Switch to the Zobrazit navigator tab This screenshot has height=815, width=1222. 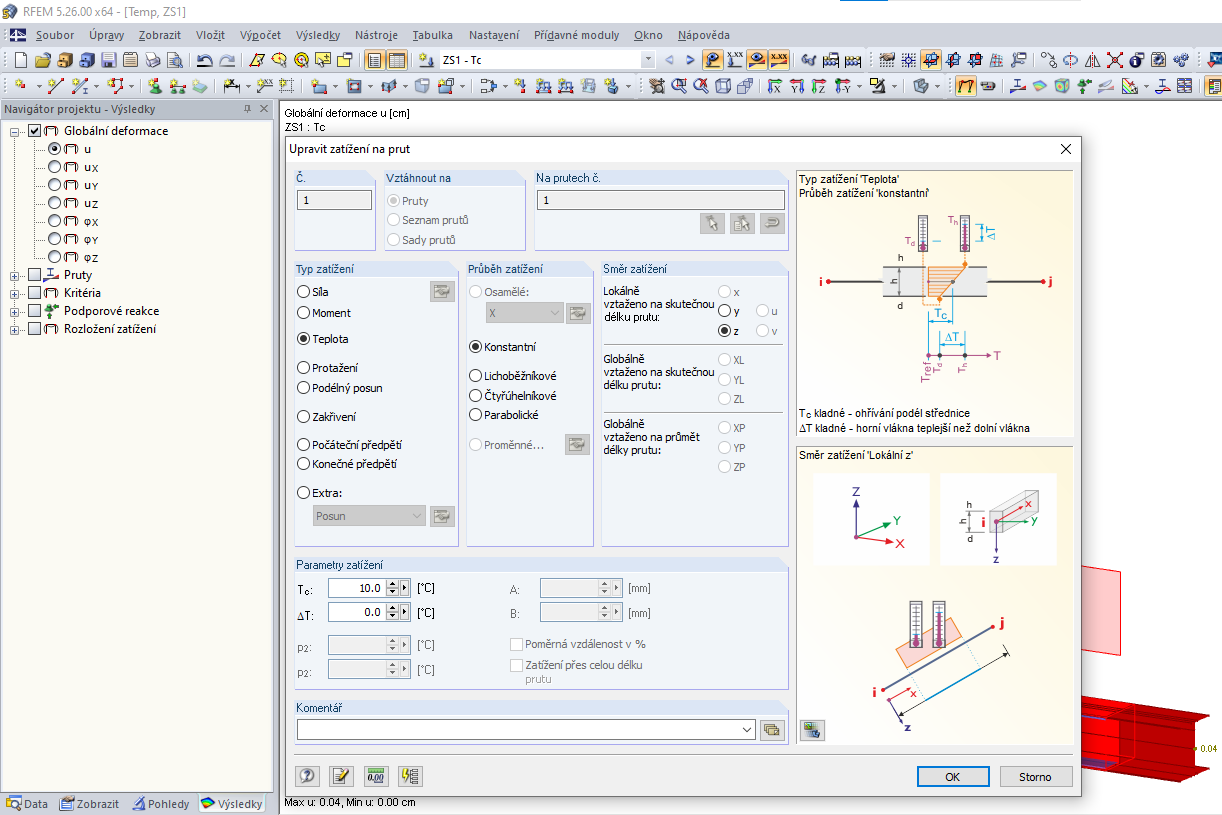90,804
